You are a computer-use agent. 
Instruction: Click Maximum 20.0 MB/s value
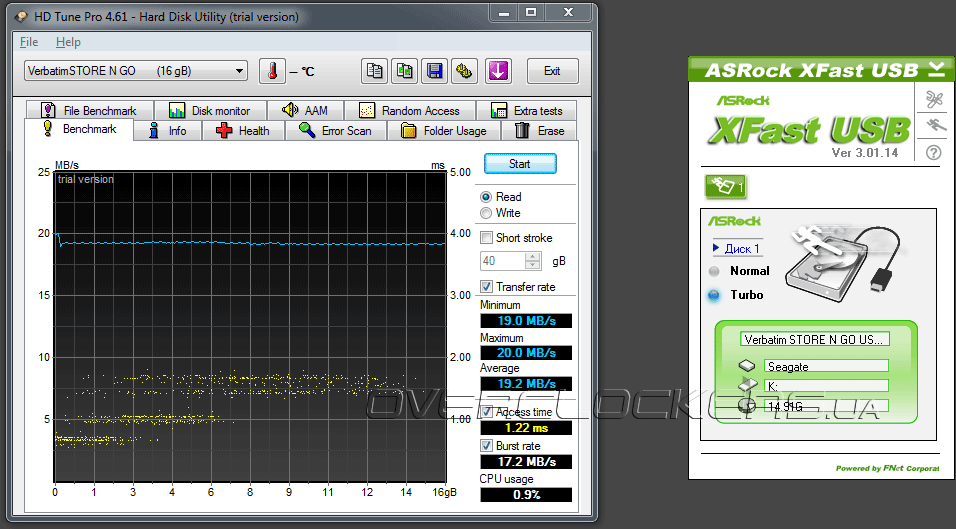pos(526,352)
